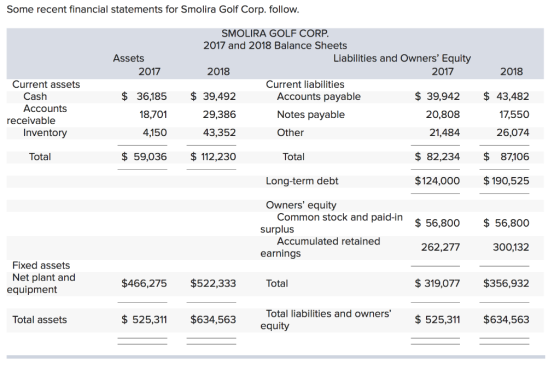560x366 pixels.
Task: Click the Accounts payable label
Action: (319, 97)
